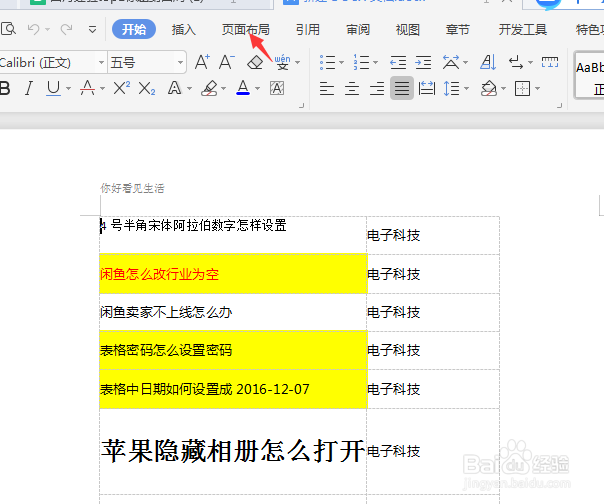
Task: Apply distributed alignment
Action: point(427,89)
